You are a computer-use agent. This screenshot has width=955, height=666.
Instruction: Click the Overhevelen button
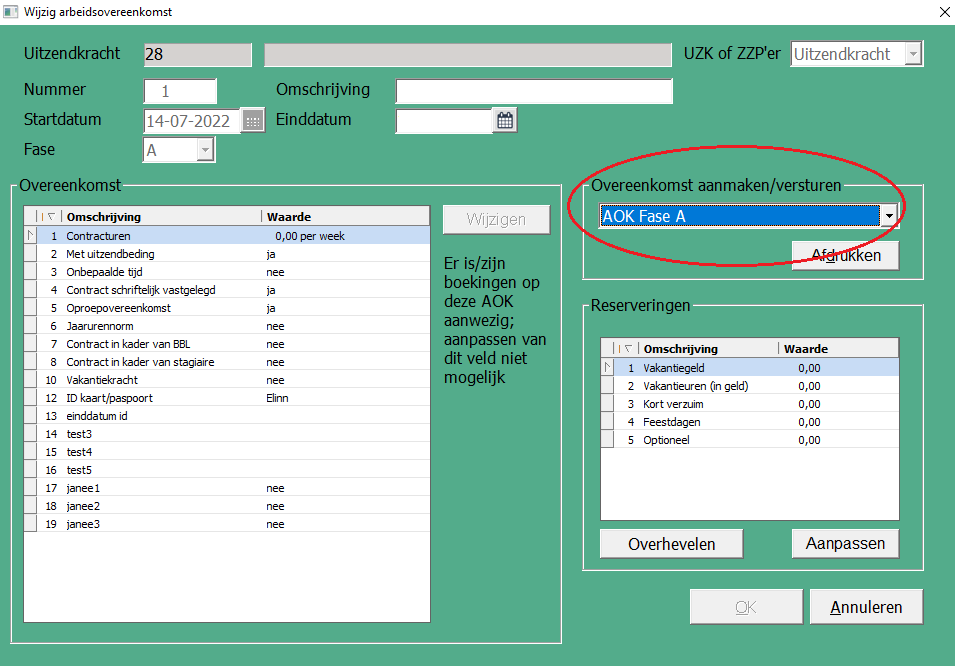(671, 544)
